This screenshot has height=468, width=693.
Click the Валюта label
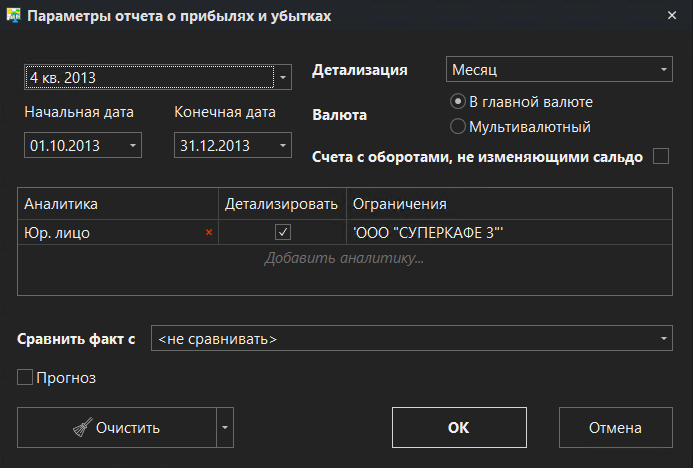pos(339,115)
